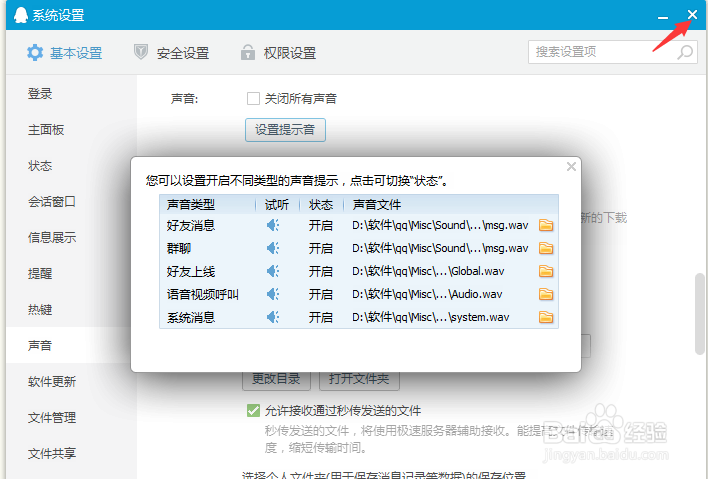Switch the 语音视频呼叫 status 开启
The width and height of the screenshot is (708, 479).
[321, 294]
